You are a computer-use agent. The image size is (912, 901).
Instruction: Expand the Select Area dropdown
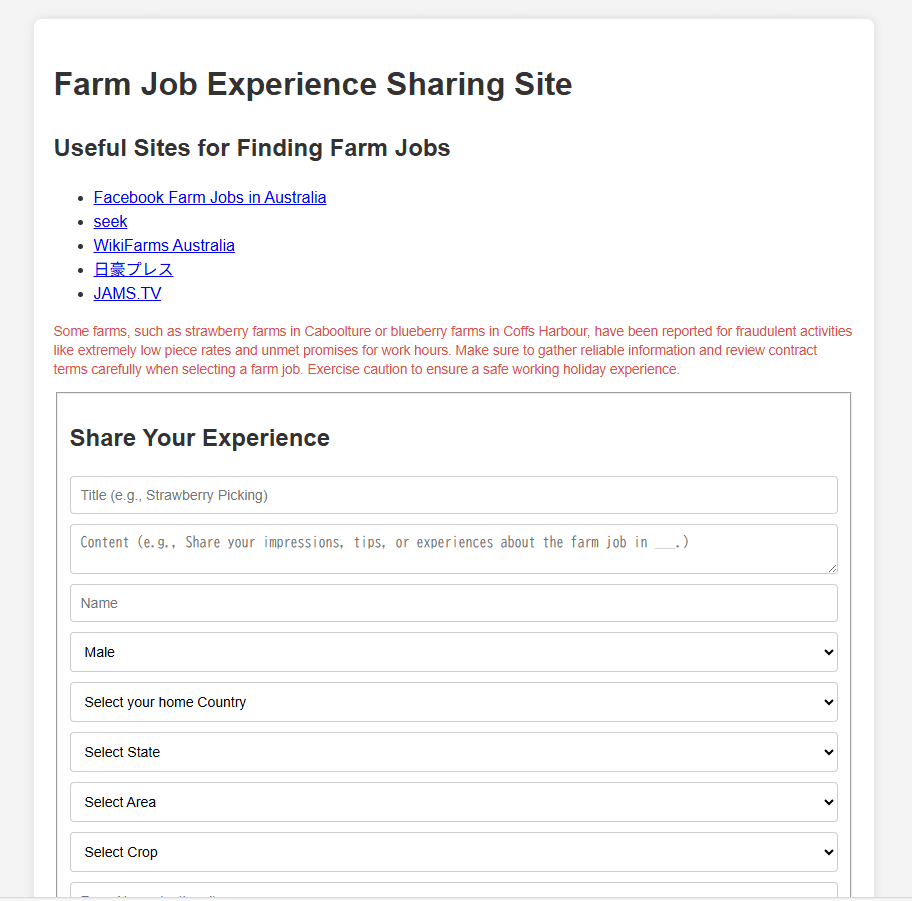tap(453, 802)
